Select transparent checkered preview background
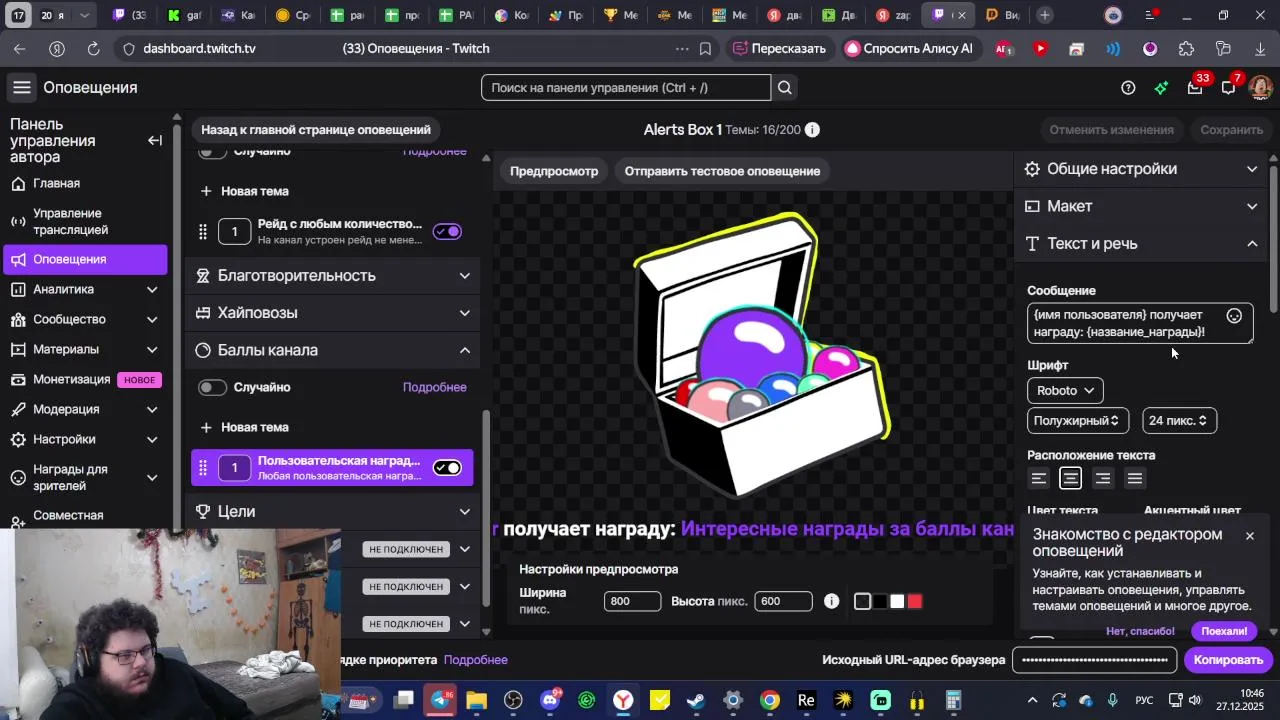Image resolution: width=1280 pixels, height=720 pixels. pos(862,601)
